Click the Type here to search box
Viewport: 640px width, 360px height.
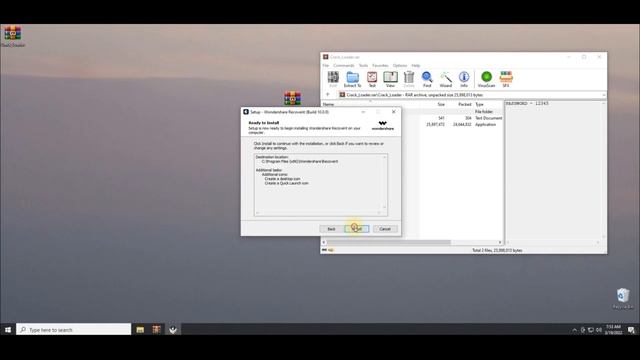pyautogui.click(x=74, y=329)
